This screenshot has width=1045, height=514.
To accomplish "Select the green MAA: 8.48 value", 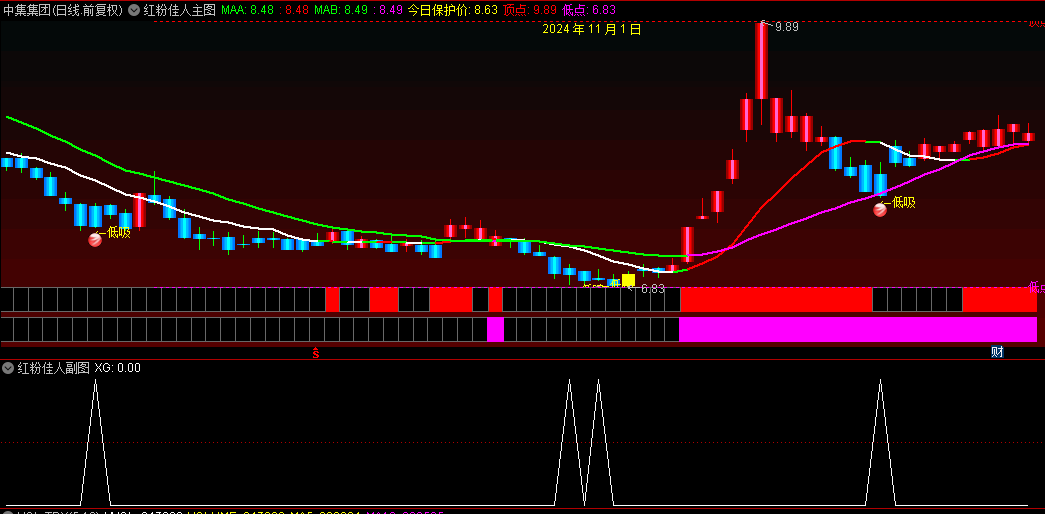I will point(247,10).
